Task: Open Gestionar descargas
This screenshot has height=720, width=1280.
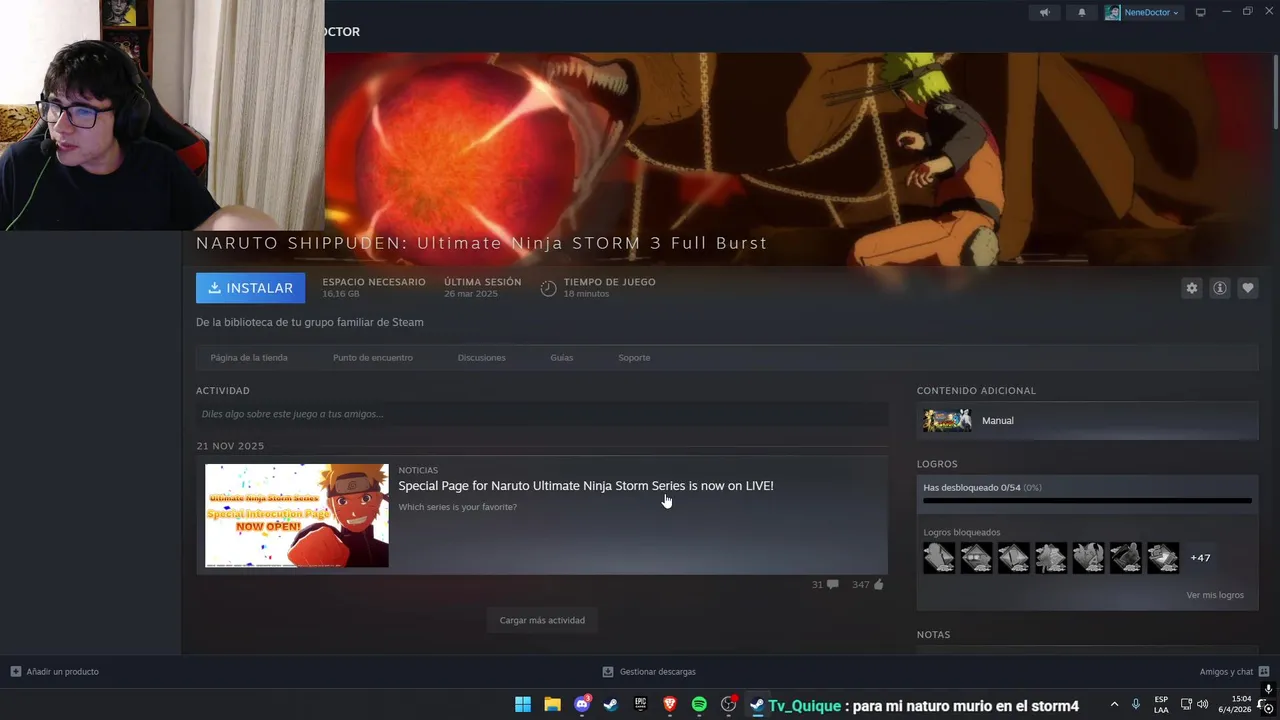Action: pos(648,672)
